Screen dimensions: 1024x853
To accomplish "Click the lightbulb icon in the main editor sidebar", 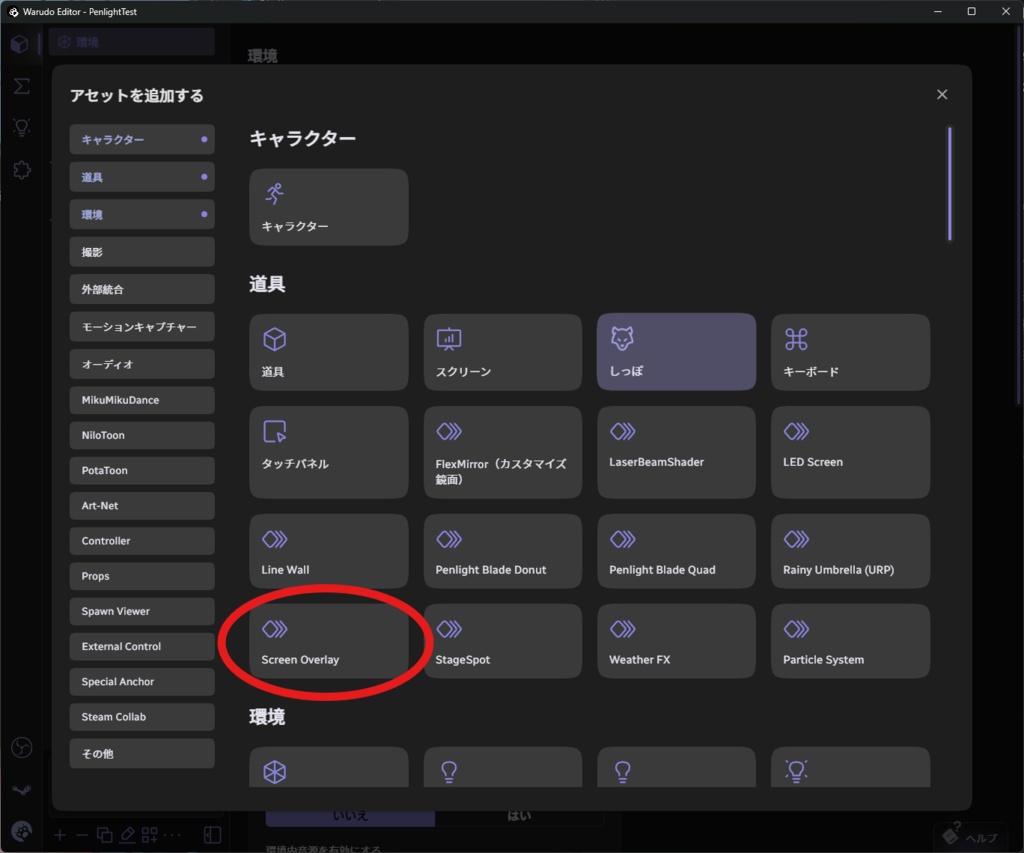I will (x=22, y=127).
